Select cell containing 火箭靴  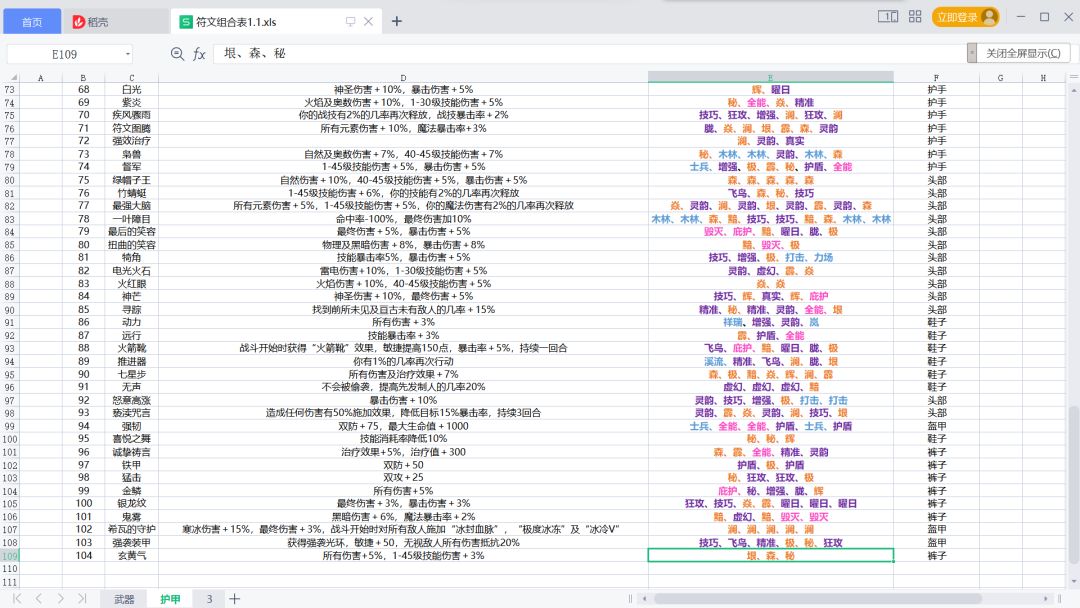[x=132, y=348]
